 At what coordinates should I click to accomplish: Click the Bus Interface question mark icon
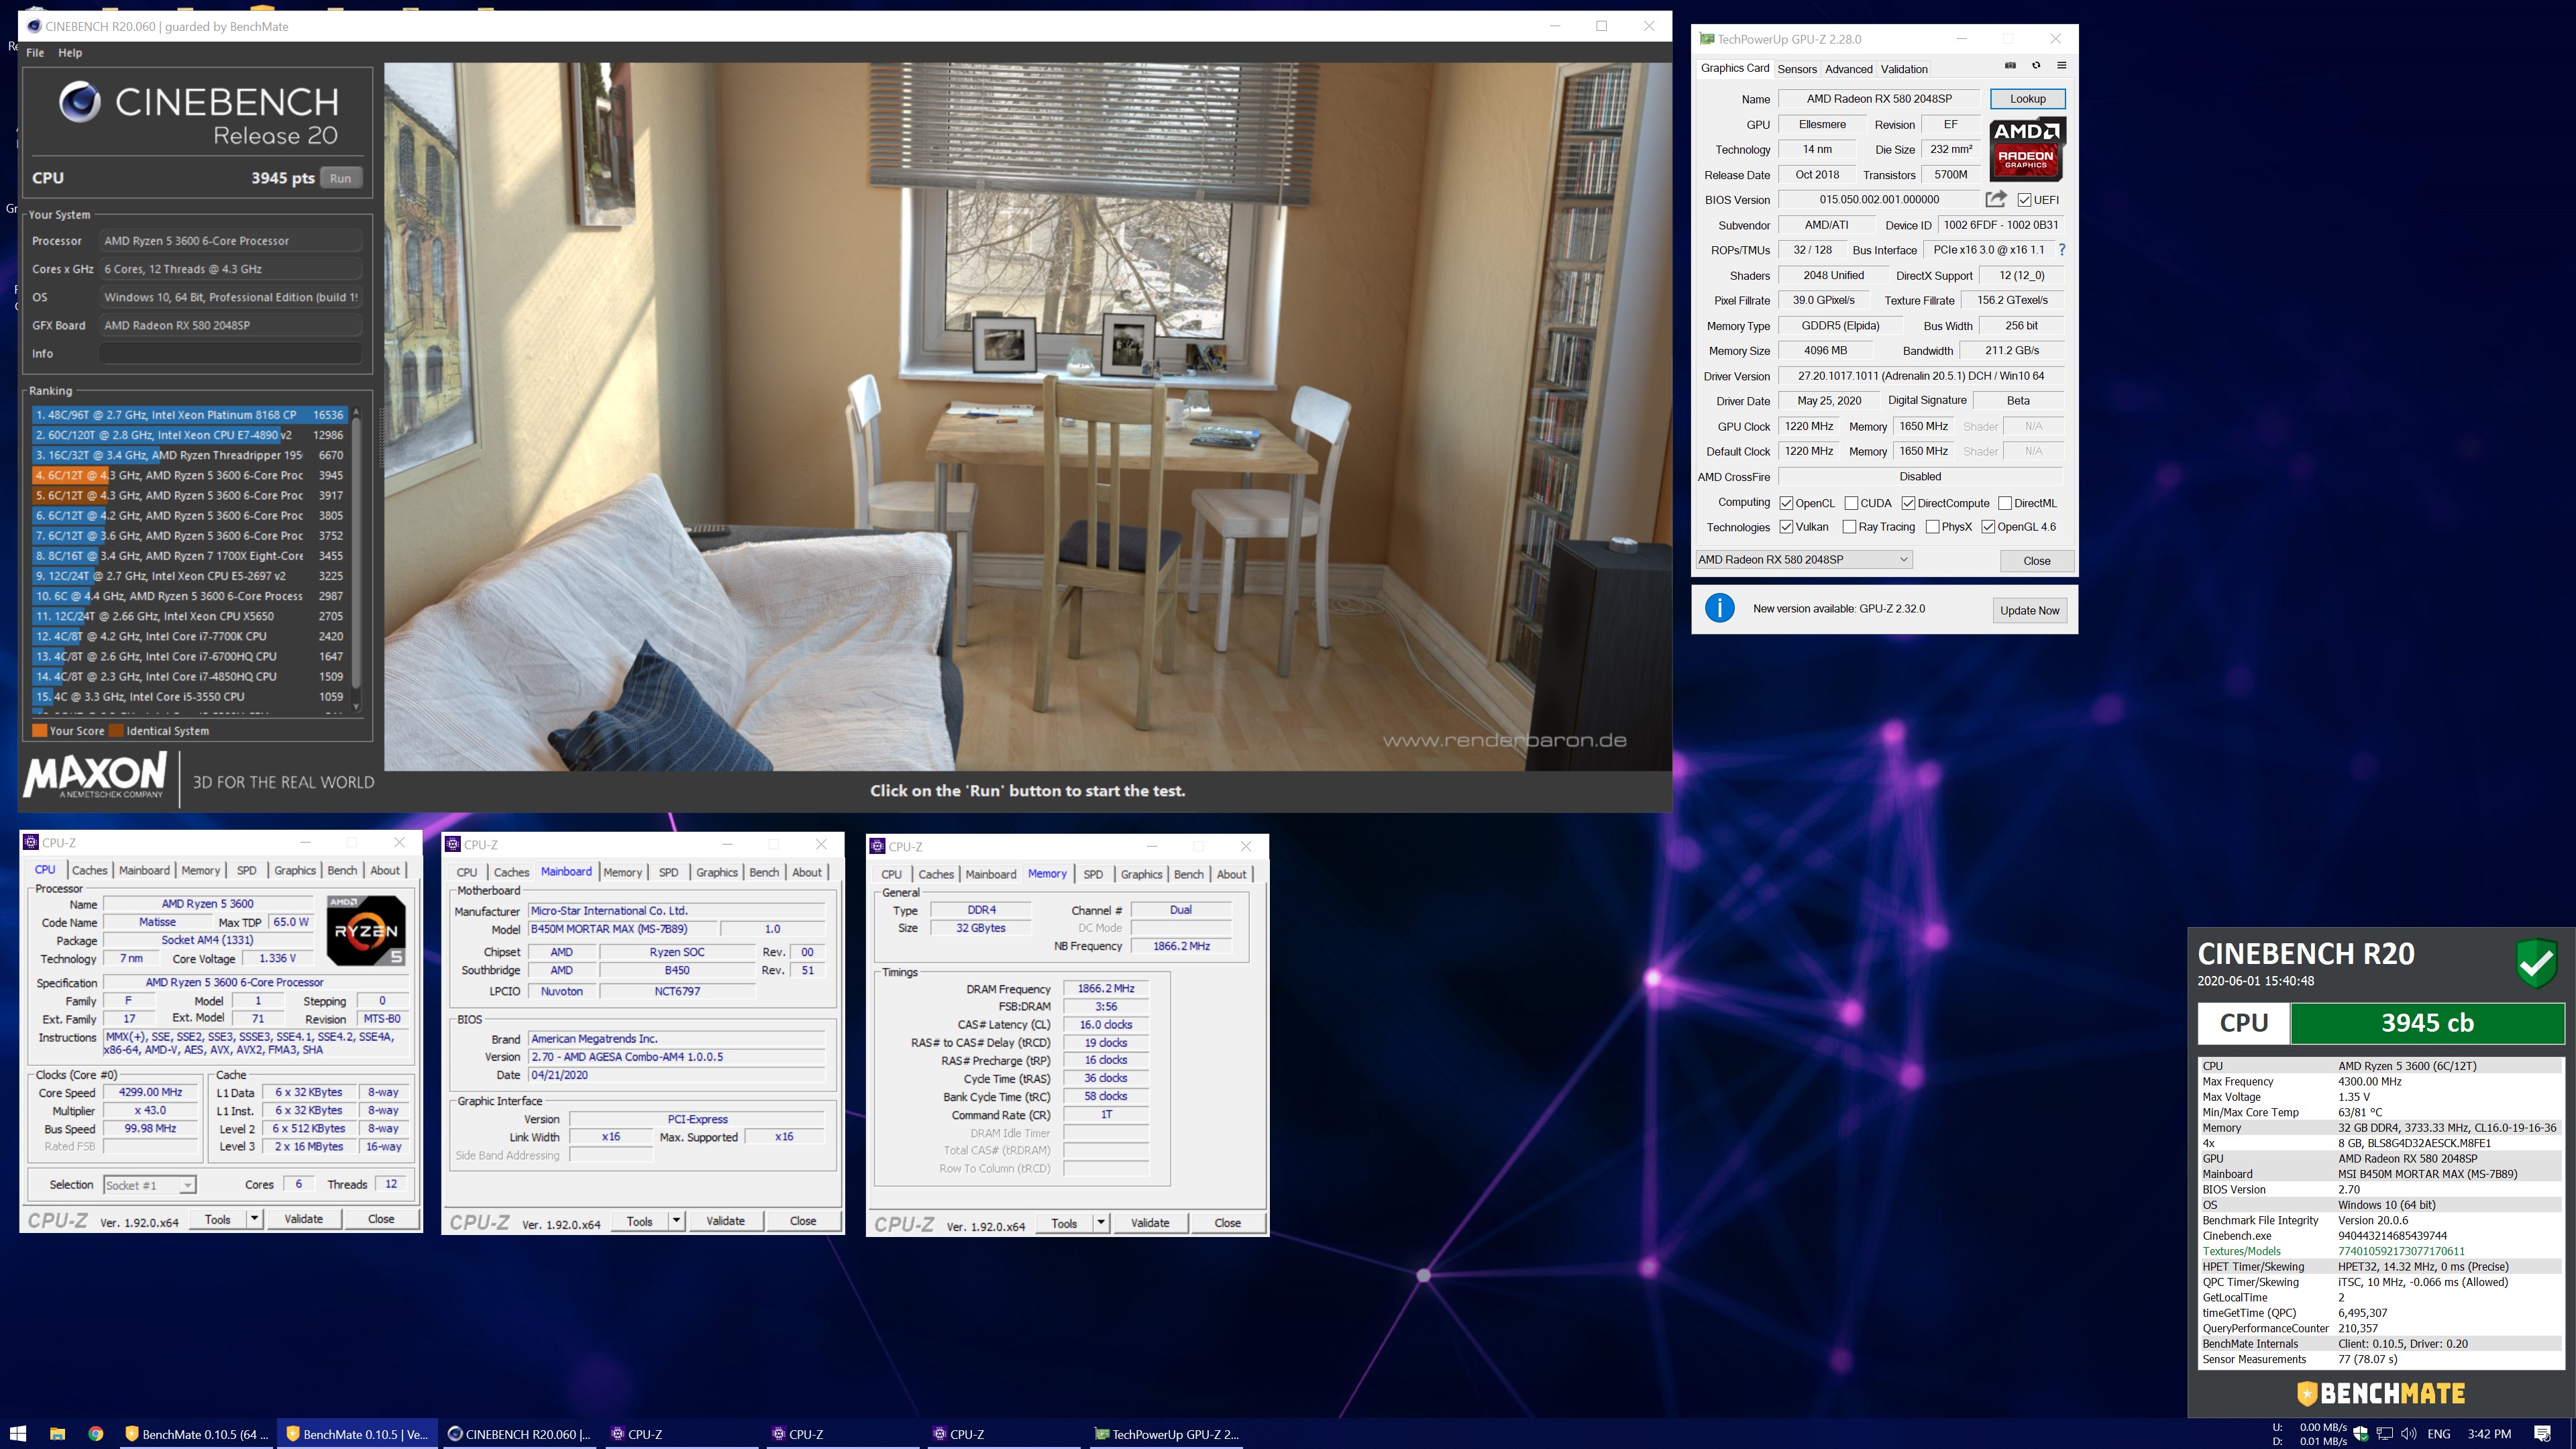(x=2061, y=250)
